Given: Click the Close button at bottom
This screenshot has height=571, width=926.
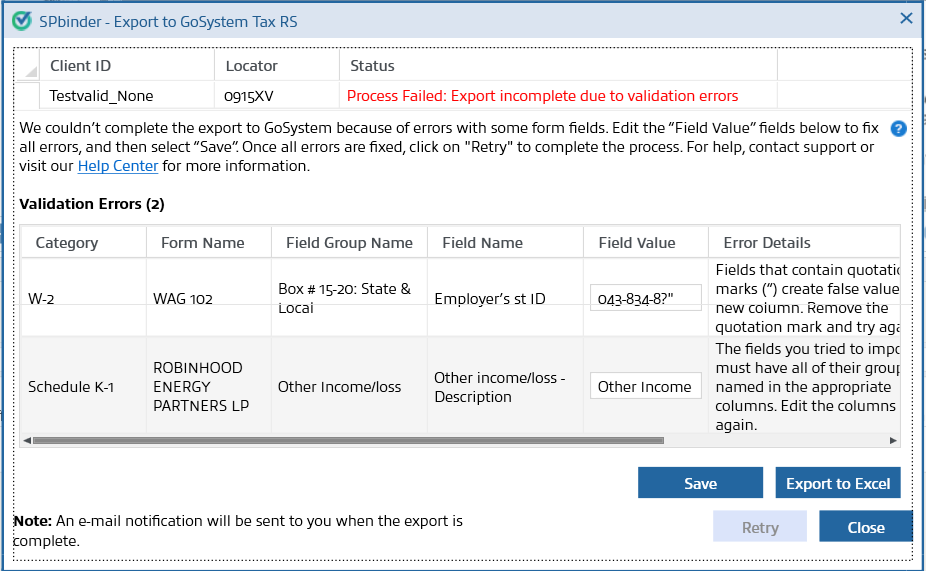Looking at the screenshot, I should pos(865,527).
